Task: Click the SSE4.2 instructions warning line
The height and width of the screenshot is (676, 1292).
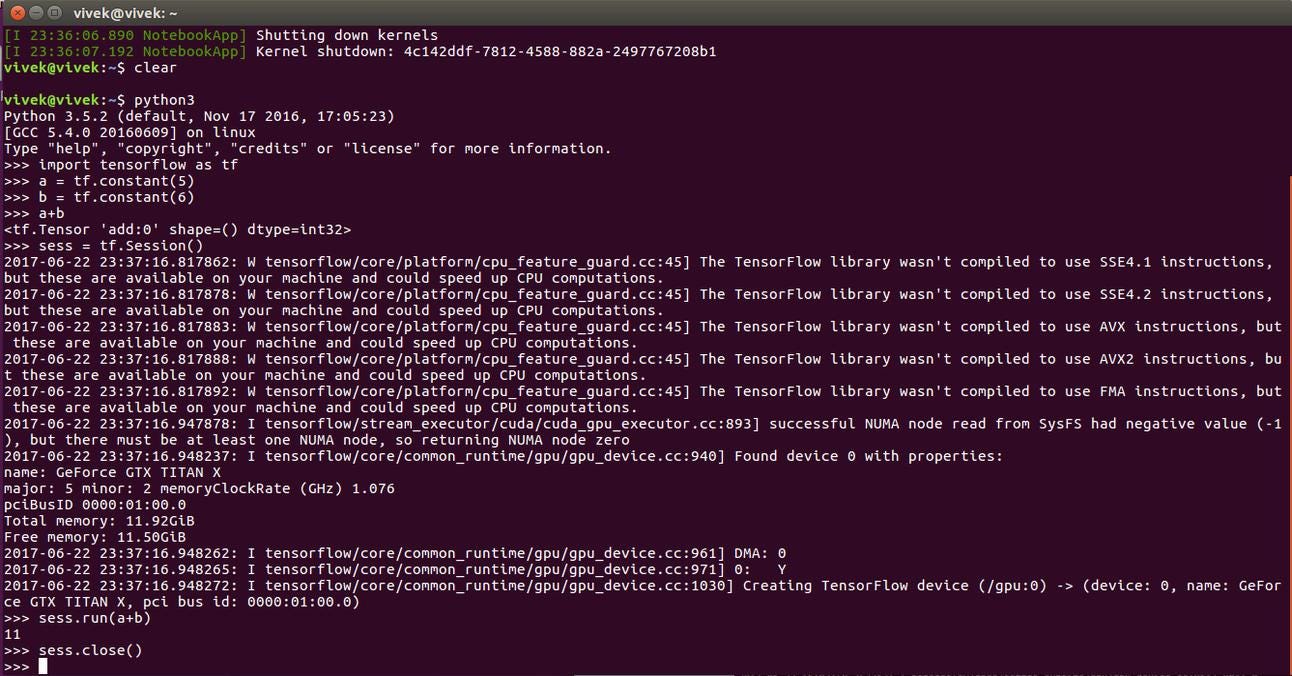Action: tap(639, 302)
